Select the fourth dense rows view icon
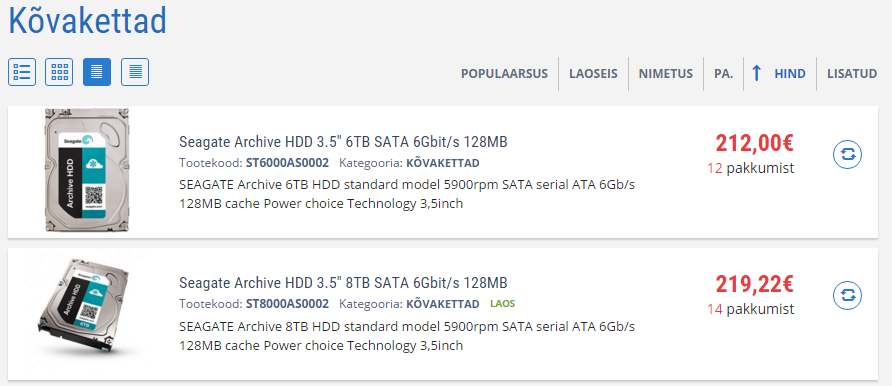Screen dimensions: 892x386 [x=135, y=72]
